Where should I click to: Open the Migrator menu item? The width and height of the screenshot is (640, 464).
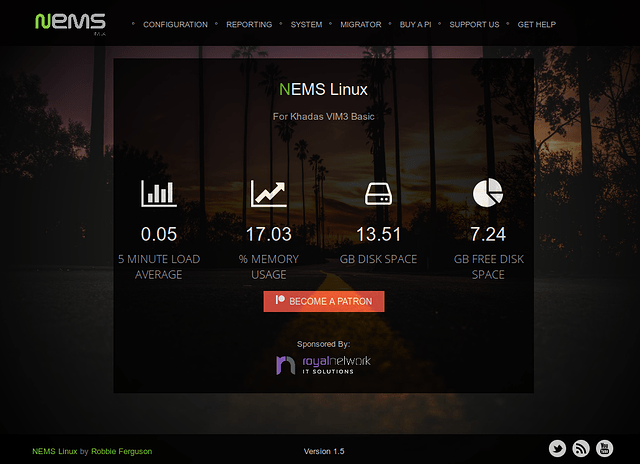click(x=361, y=24)
